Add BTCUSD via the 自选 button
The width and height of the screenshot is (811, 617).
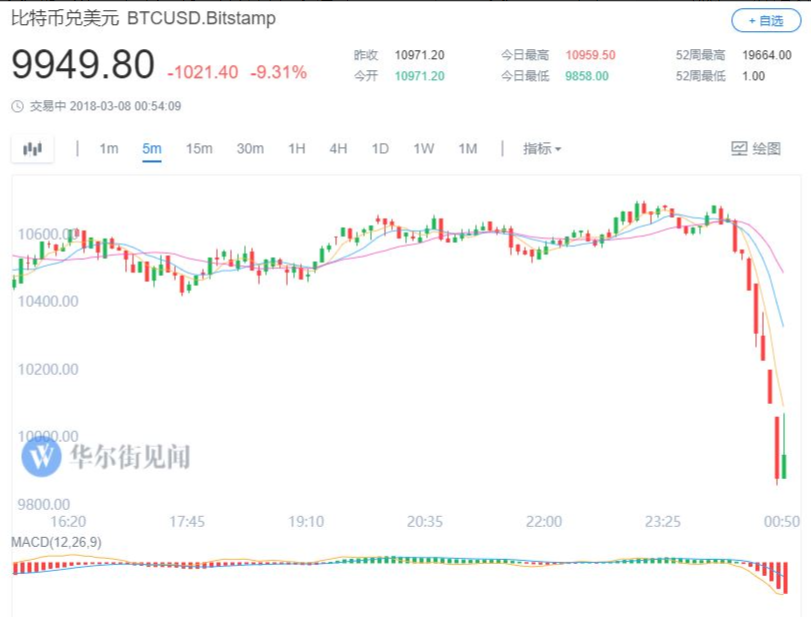(x=766, y=20)
